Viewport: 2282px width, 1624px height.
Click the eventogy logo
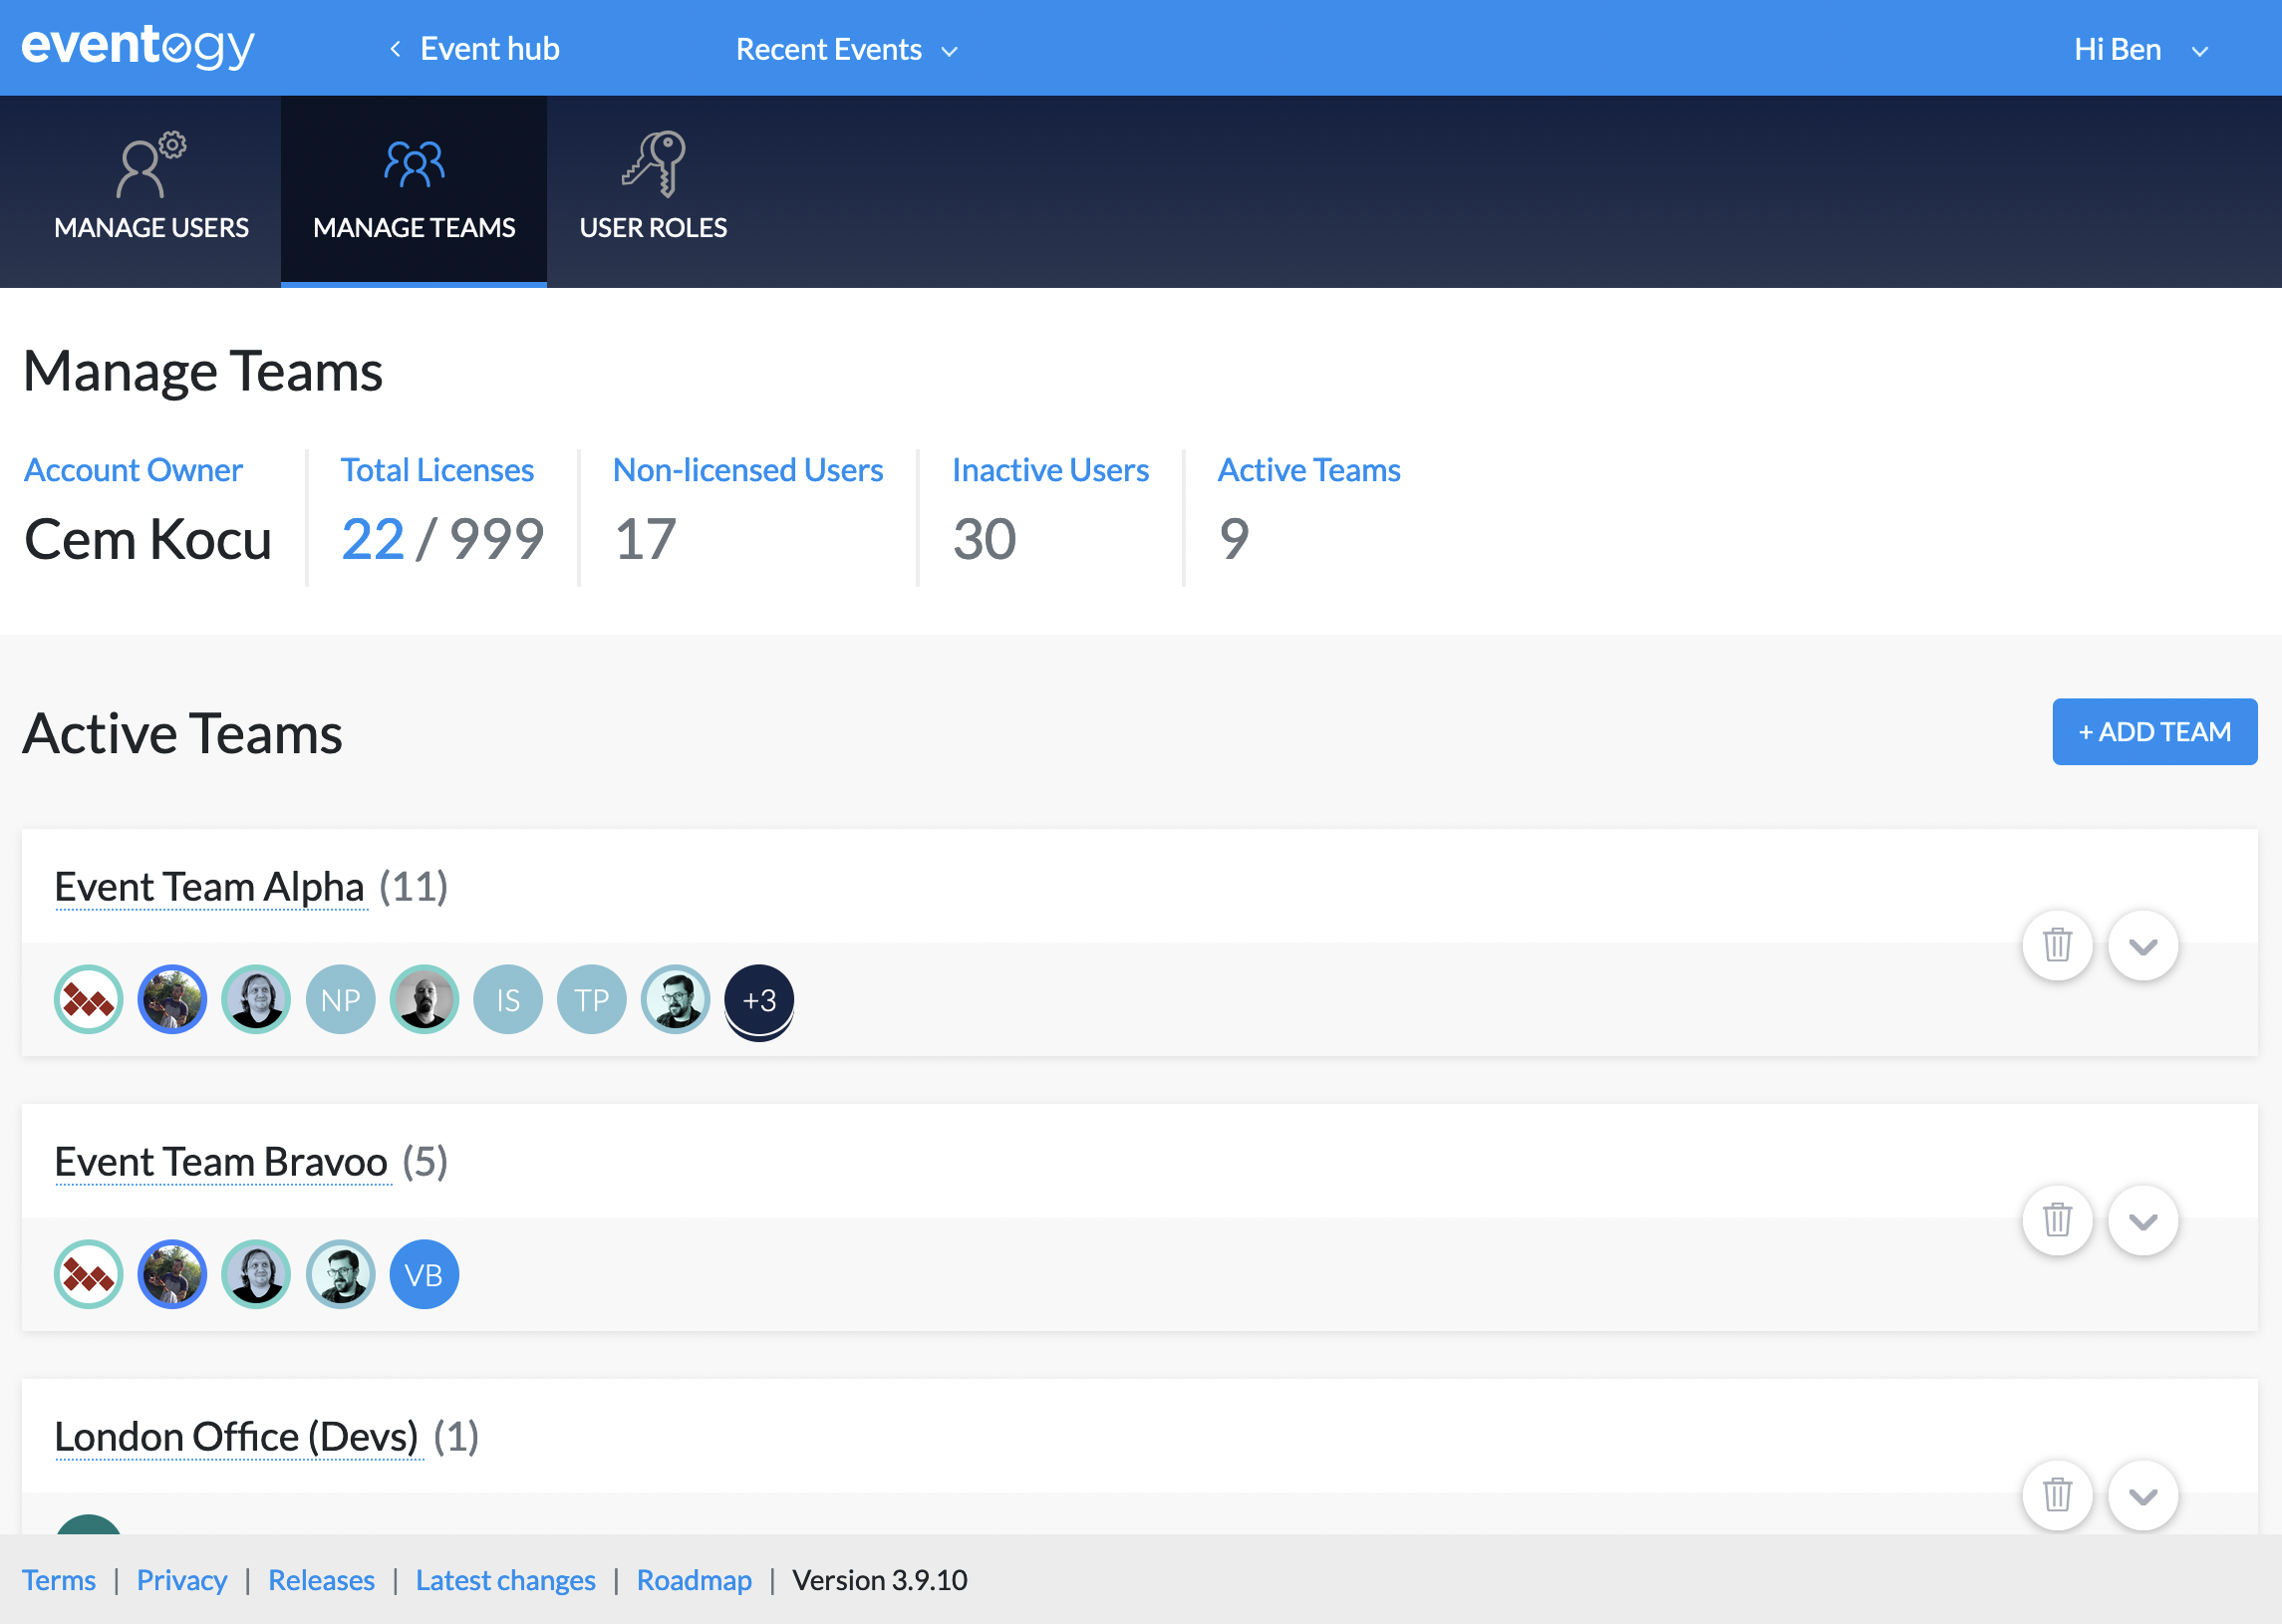tap(137, 47)
